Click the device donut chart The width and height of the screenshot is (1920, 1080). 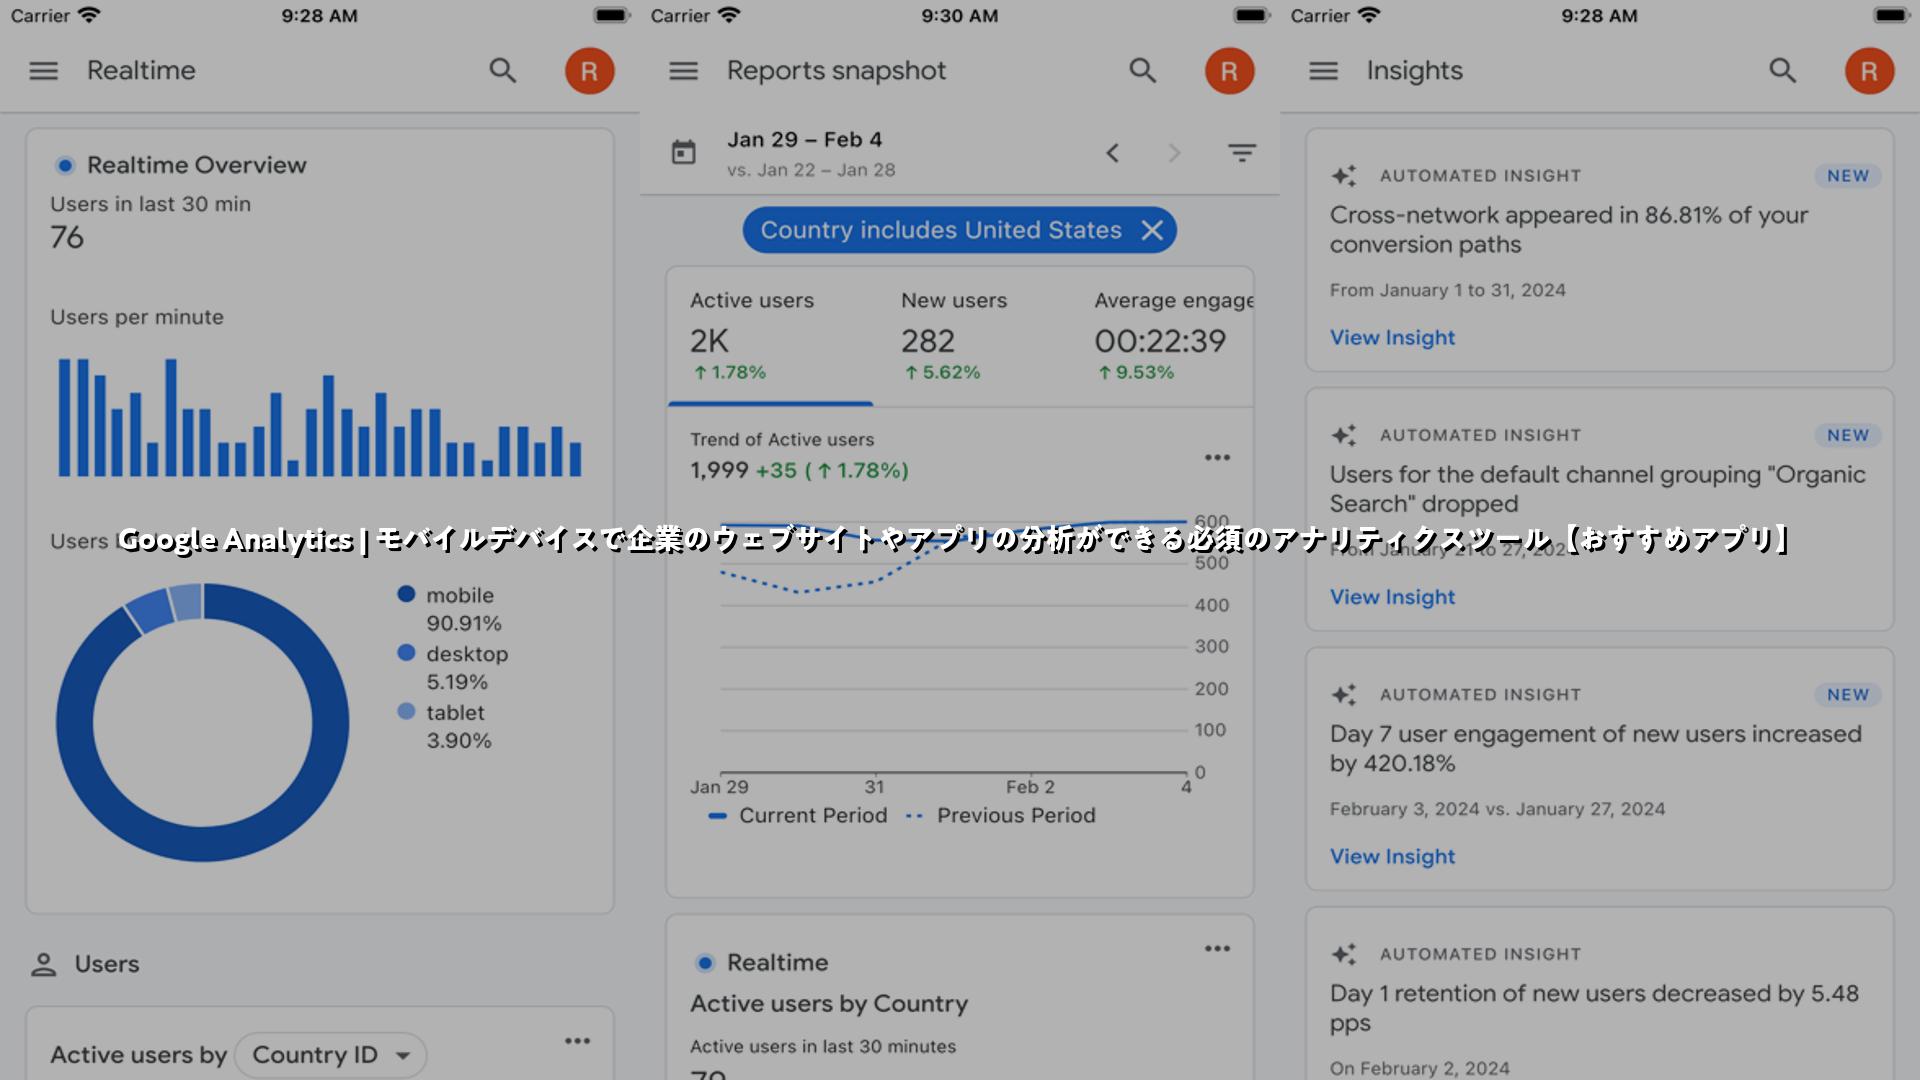[203, 722]
